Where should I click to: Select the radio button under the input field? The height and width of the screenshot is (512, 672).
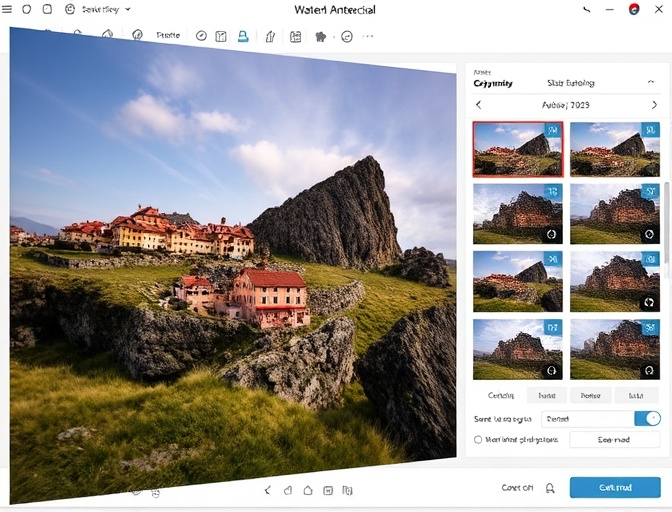478,440
